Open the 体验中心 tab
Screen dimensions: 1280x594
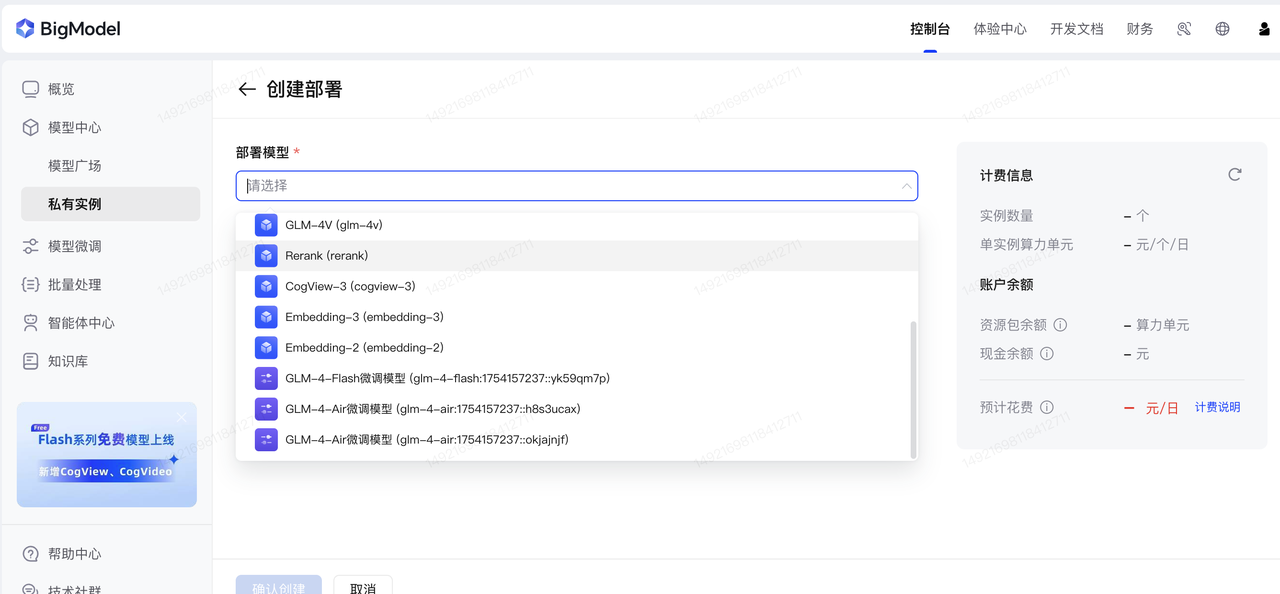[1000, 29]
